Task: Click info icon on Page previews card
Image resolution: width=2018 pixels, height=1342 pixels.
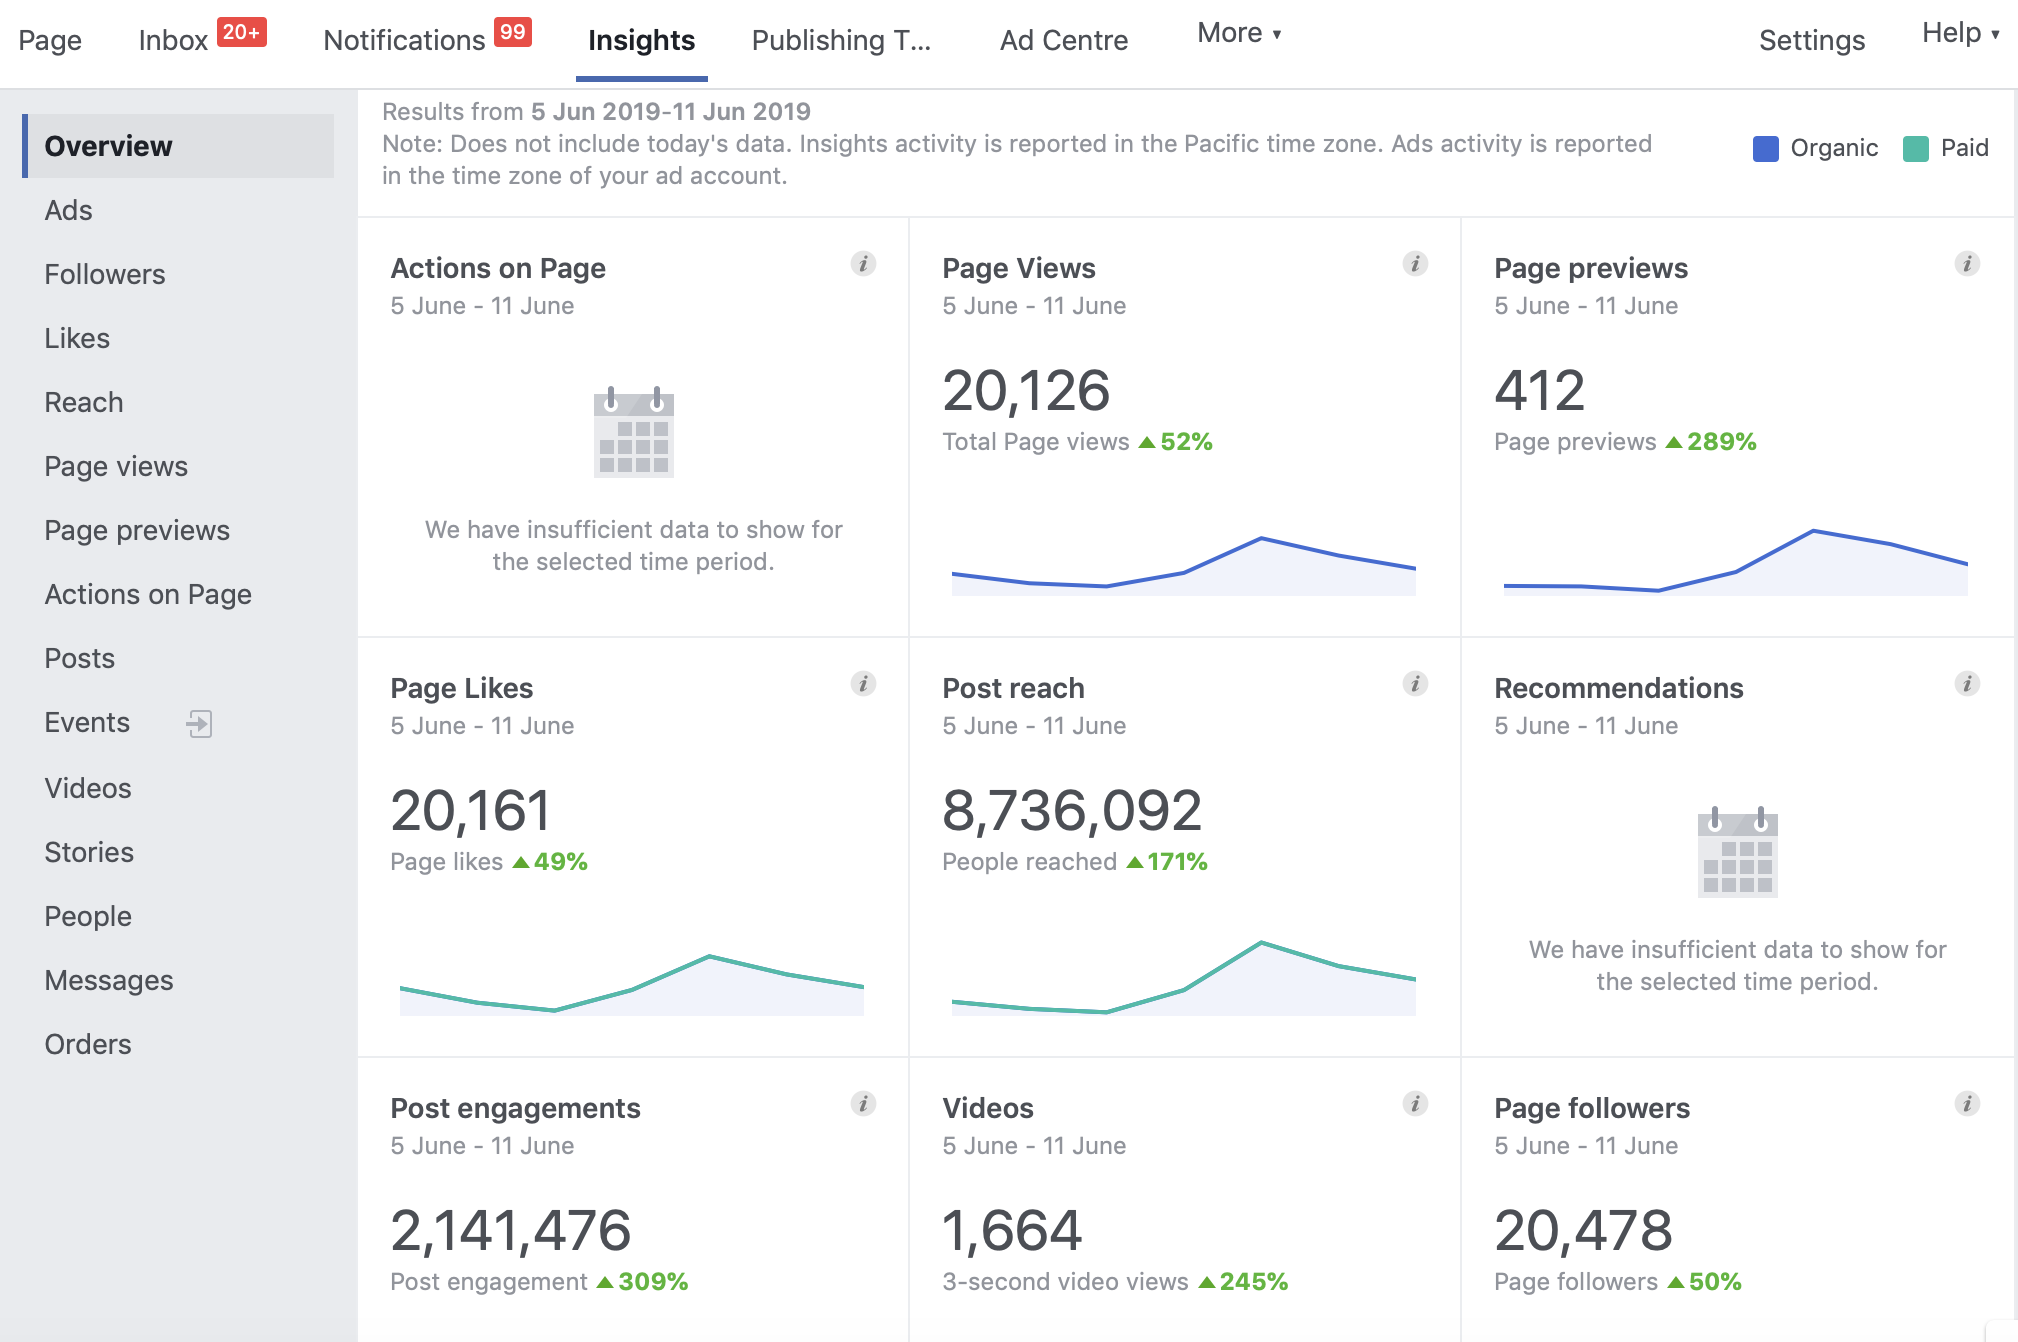Action: point(1967,264)
